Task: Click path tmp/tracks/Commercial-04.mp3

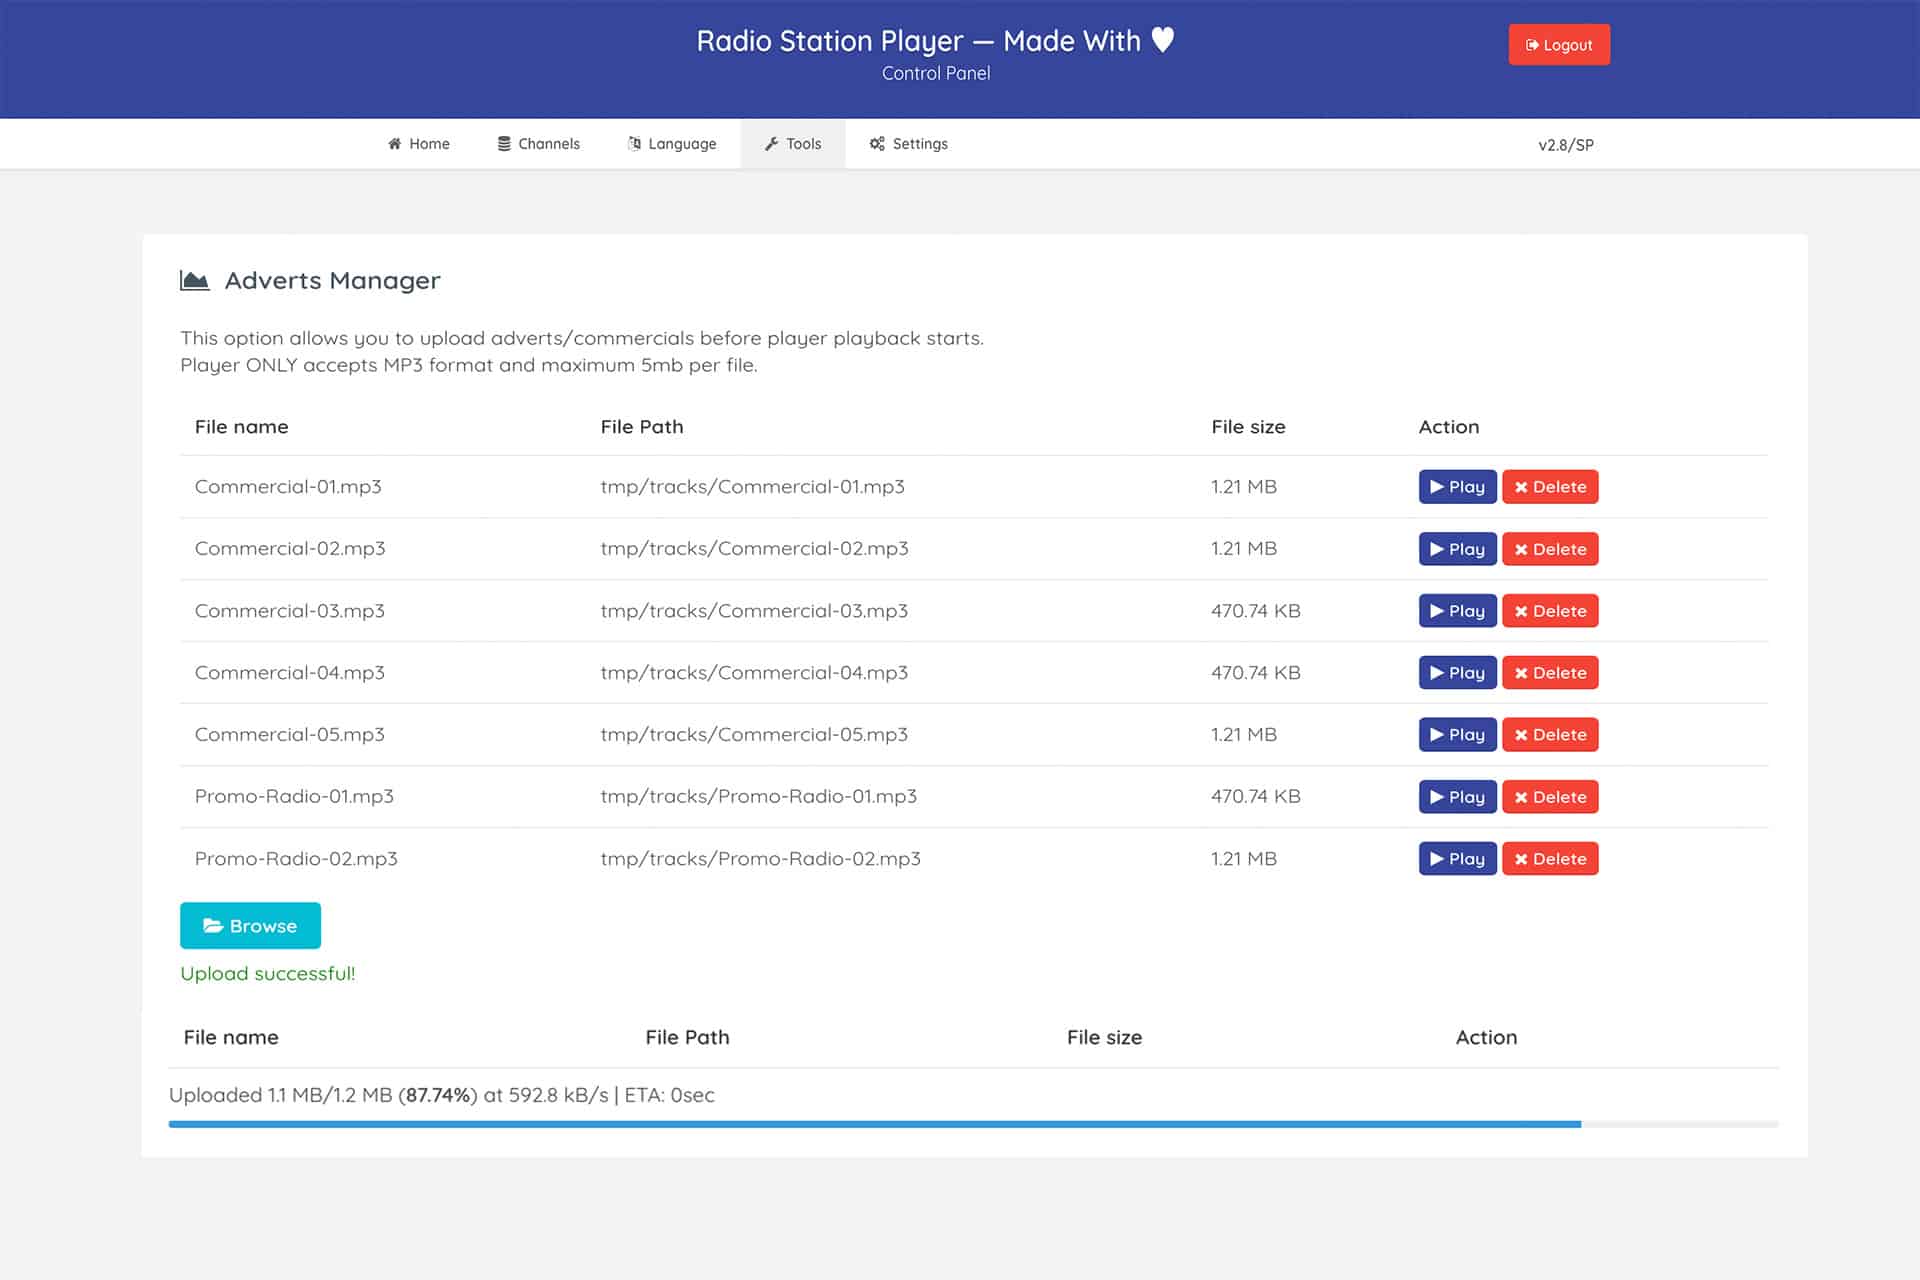Action: click(754, 673)
